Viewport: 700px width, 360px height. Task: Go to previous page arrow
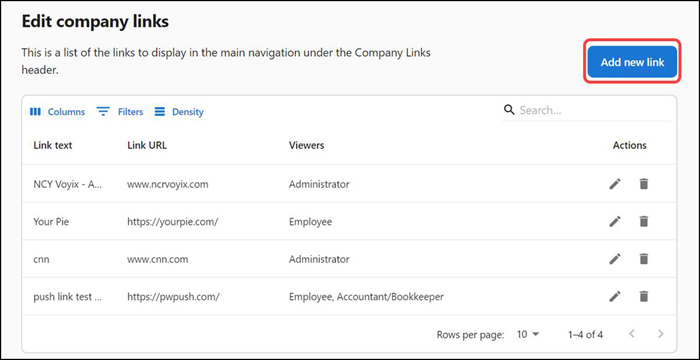pos(632,334)
